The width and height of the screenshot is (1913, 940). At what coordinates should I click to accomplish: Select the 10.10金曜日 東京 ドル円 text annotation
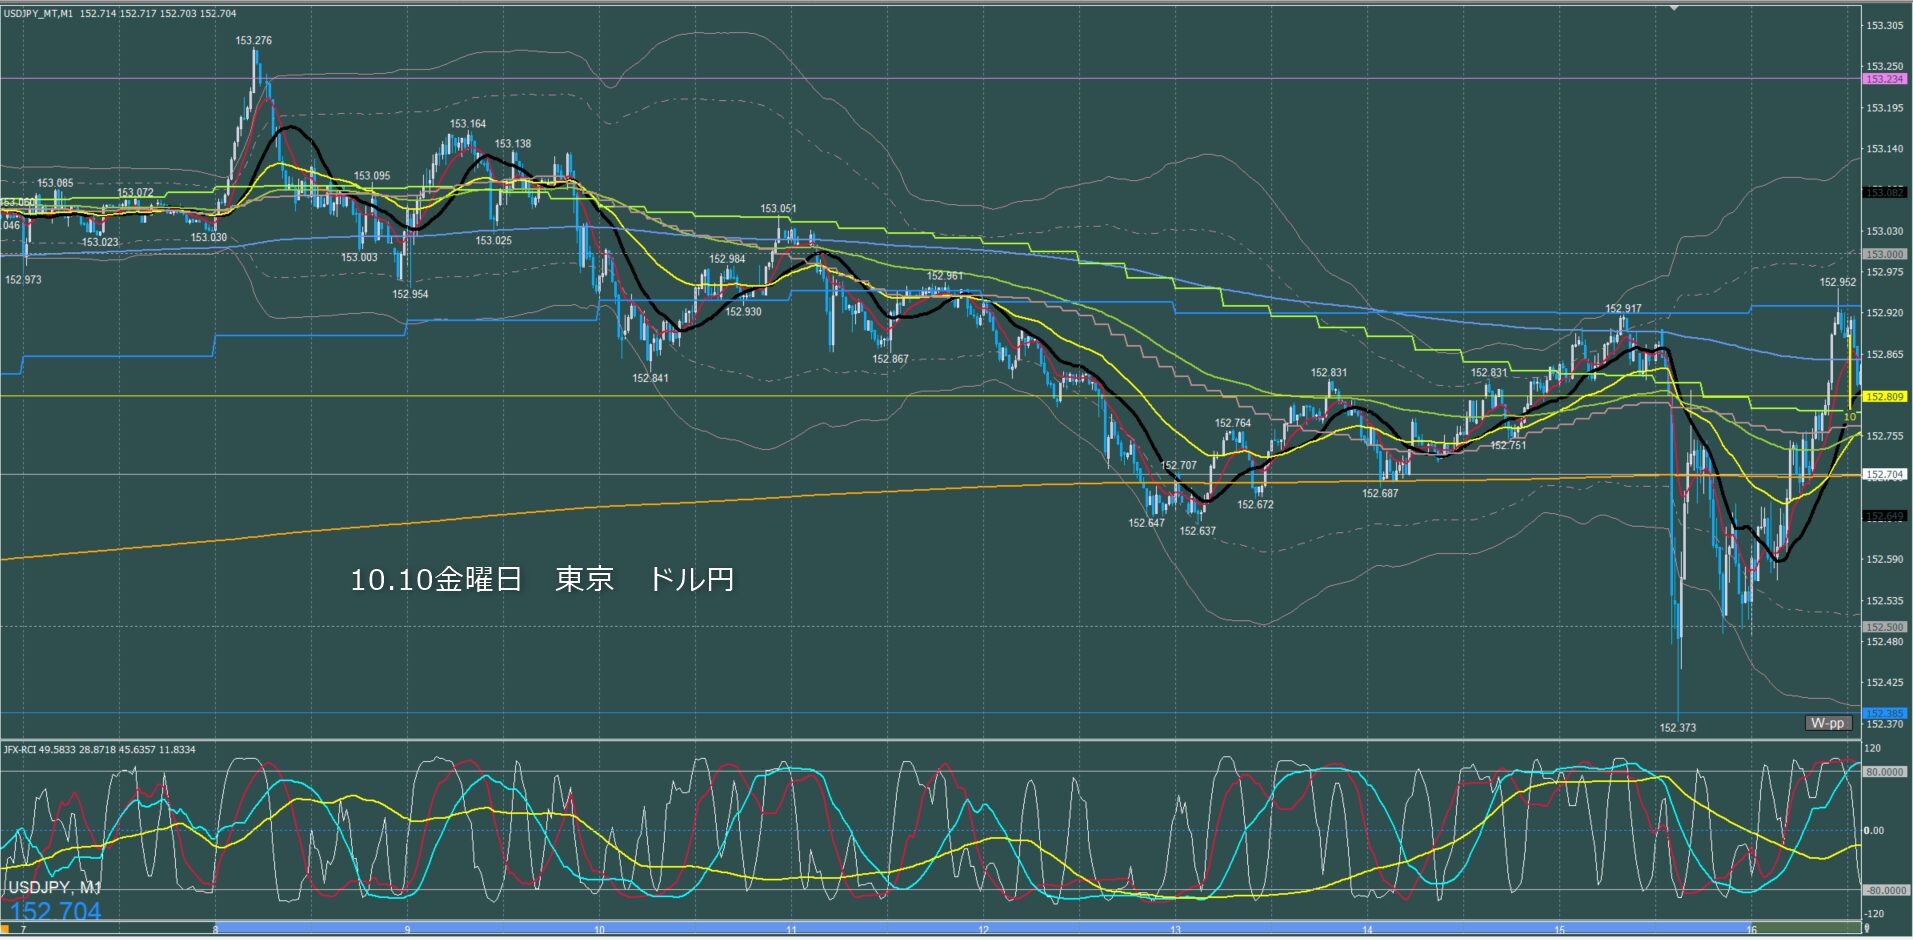(541, 580)
